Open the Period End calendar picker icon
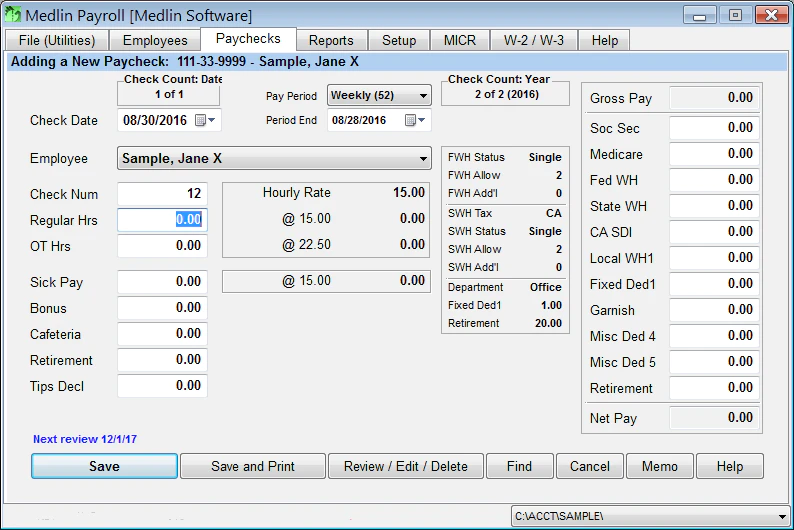Viewport: 794px width, 530px height. tap(415, 120)
